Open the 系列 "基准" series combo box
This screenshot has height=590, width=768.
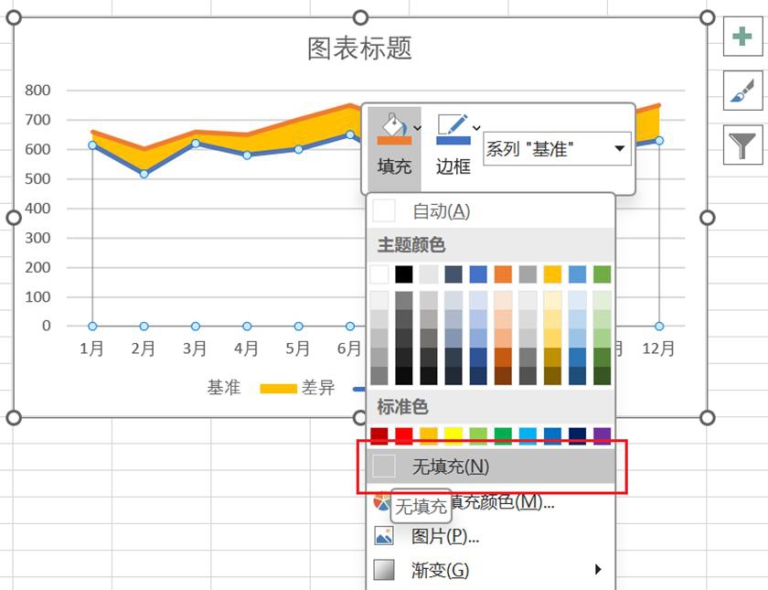click(x=557, y=149)
